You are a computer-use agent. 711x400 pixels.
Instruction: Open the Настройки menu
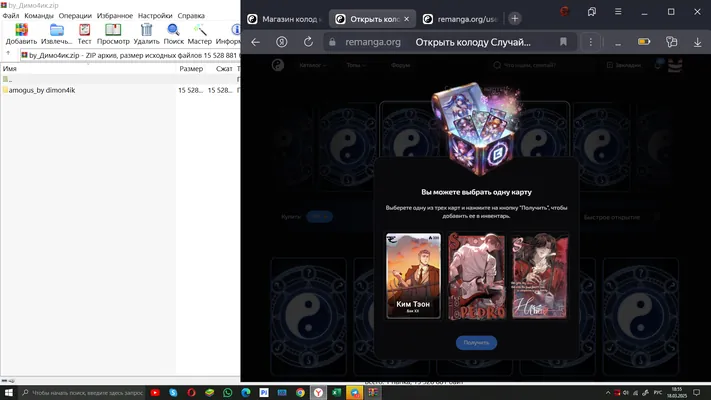155,15
